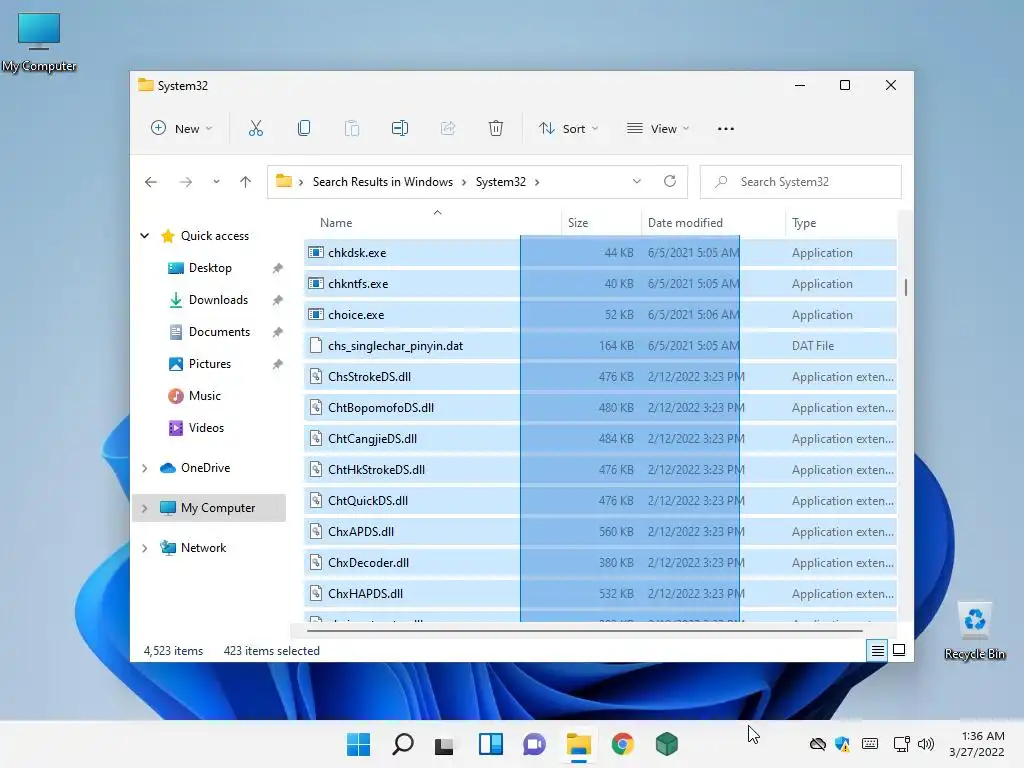Select the choice.exe file
This screenshot has width=1024, height=768.
(x=600, y=315)
